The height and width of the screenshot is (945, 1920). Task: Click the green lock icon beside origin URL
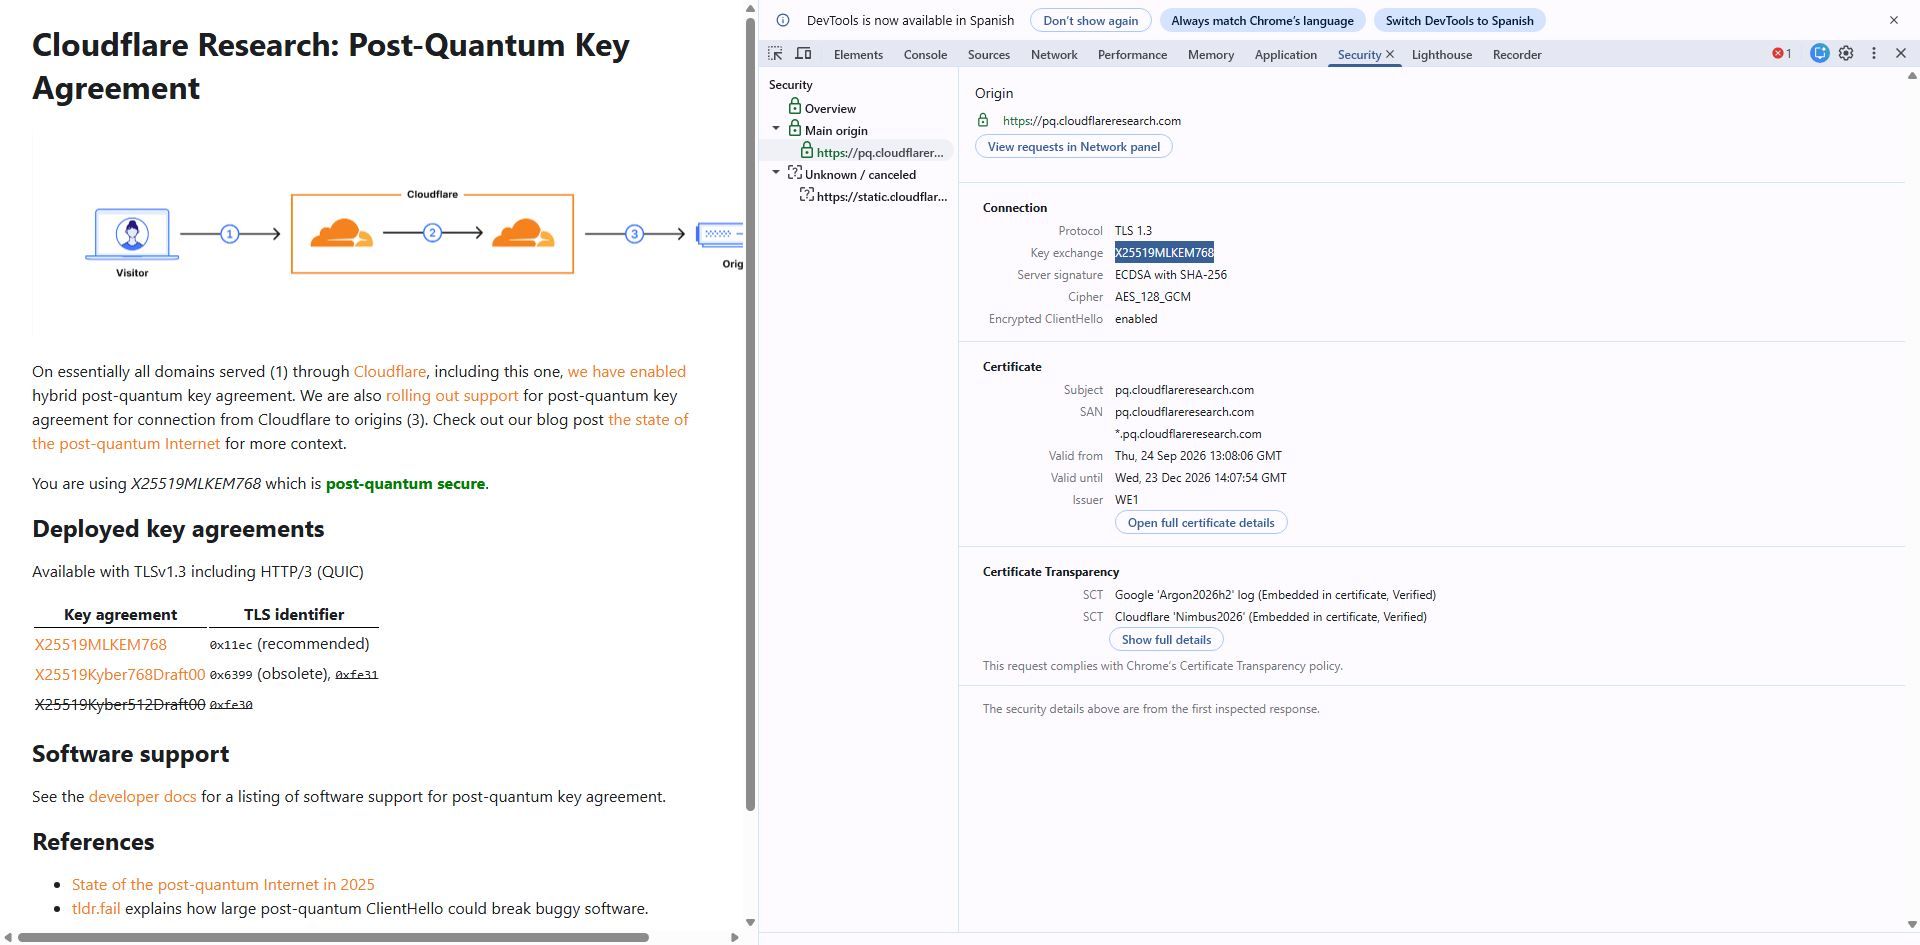983,120
